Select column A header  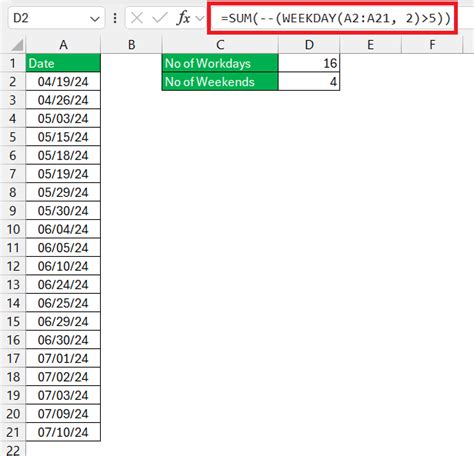(x=63, y=45)
